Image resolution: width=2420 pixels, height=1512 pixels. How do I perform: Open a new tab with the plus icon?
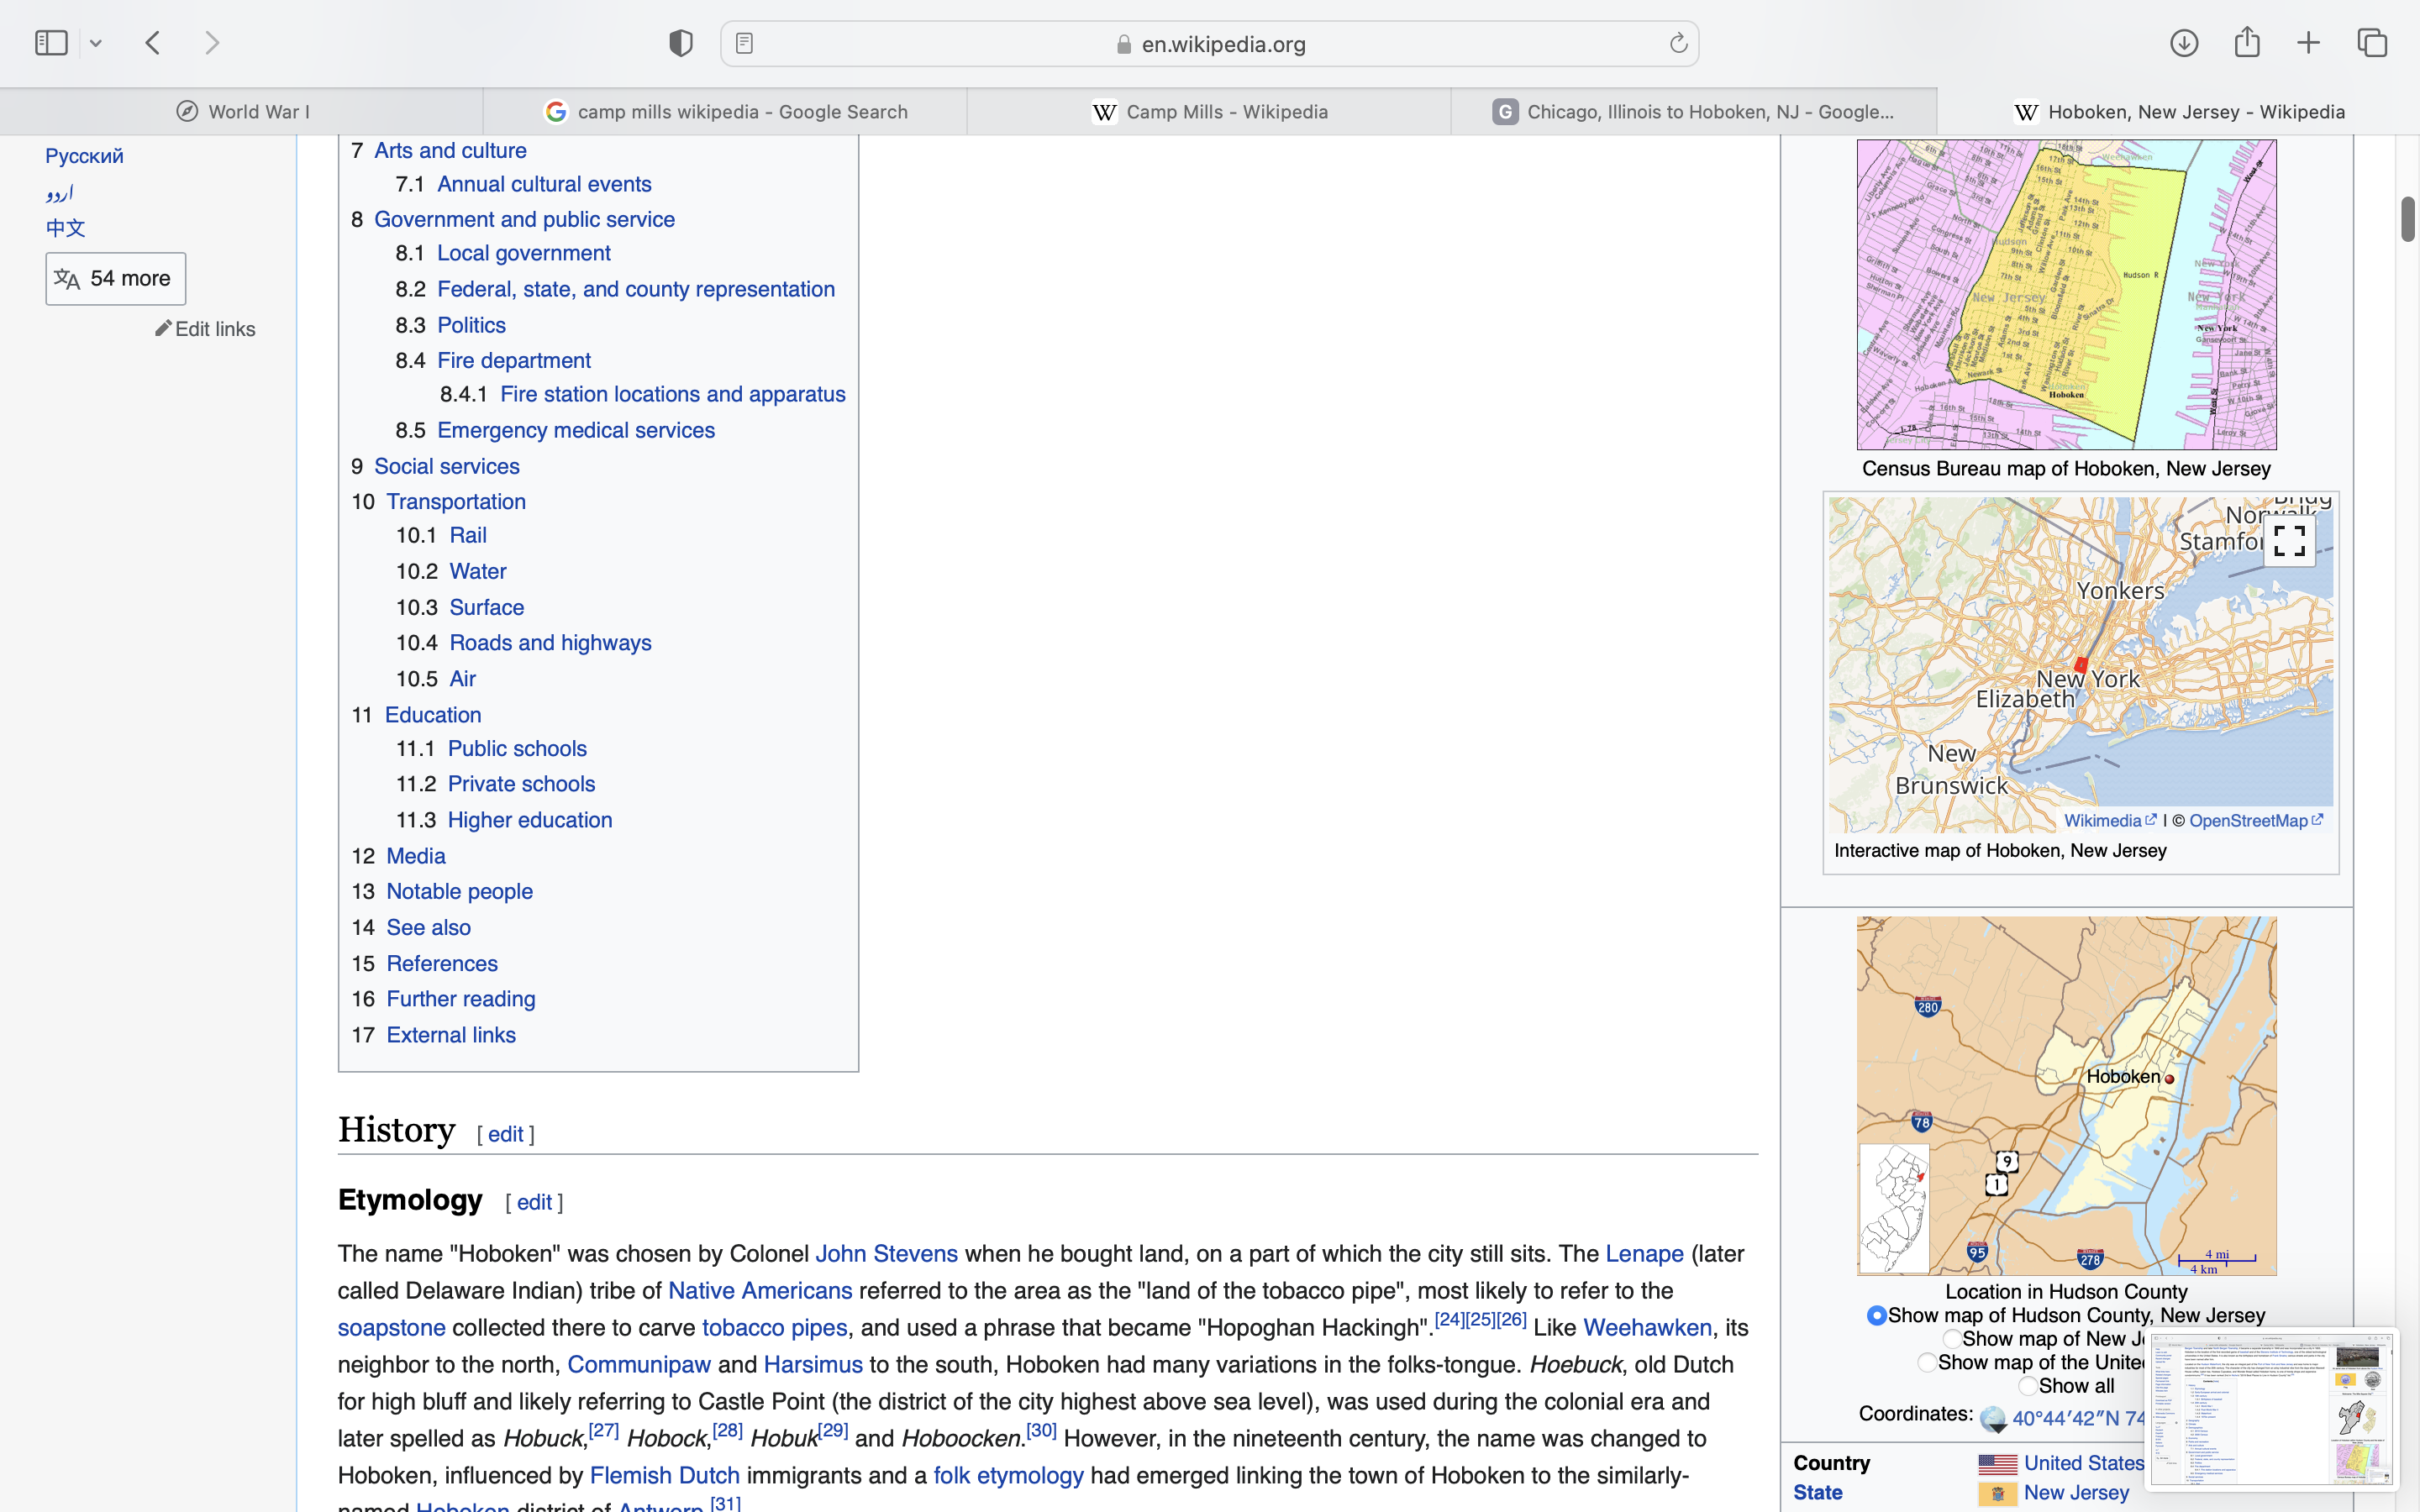2309,43
